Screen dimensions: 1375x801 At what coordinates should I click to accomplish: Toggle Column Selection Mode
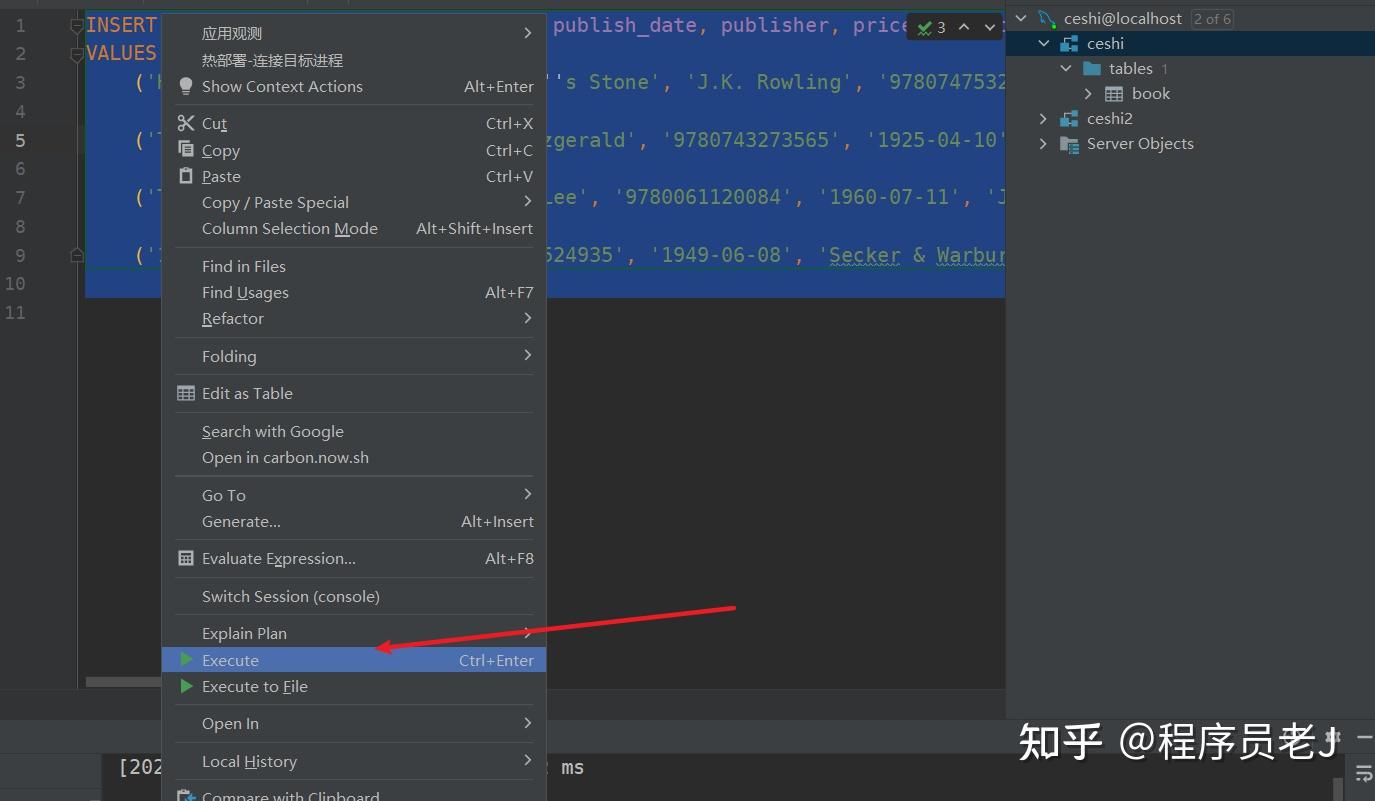click(x=290, y=228)
